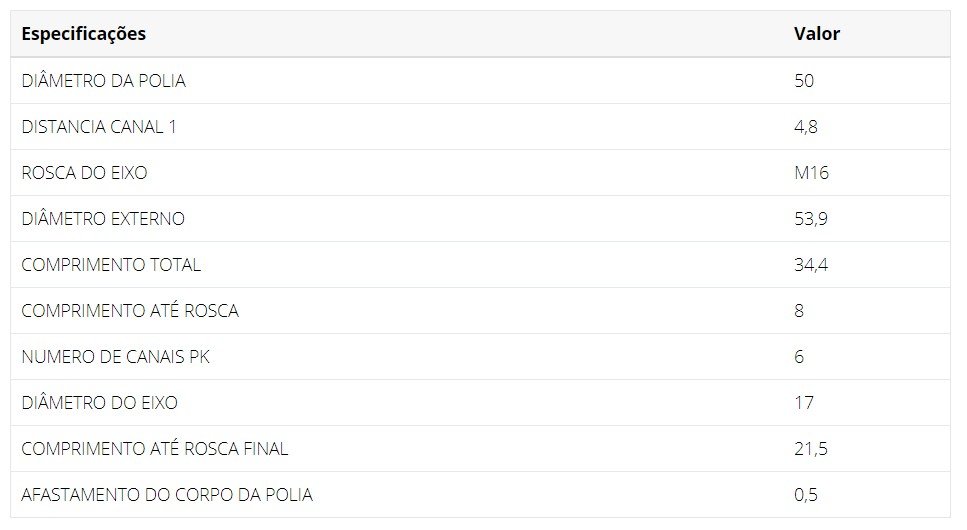Select the DIÂMETRO DA POLIA row label
The image size is (967, 530).
tap(104, 81)
